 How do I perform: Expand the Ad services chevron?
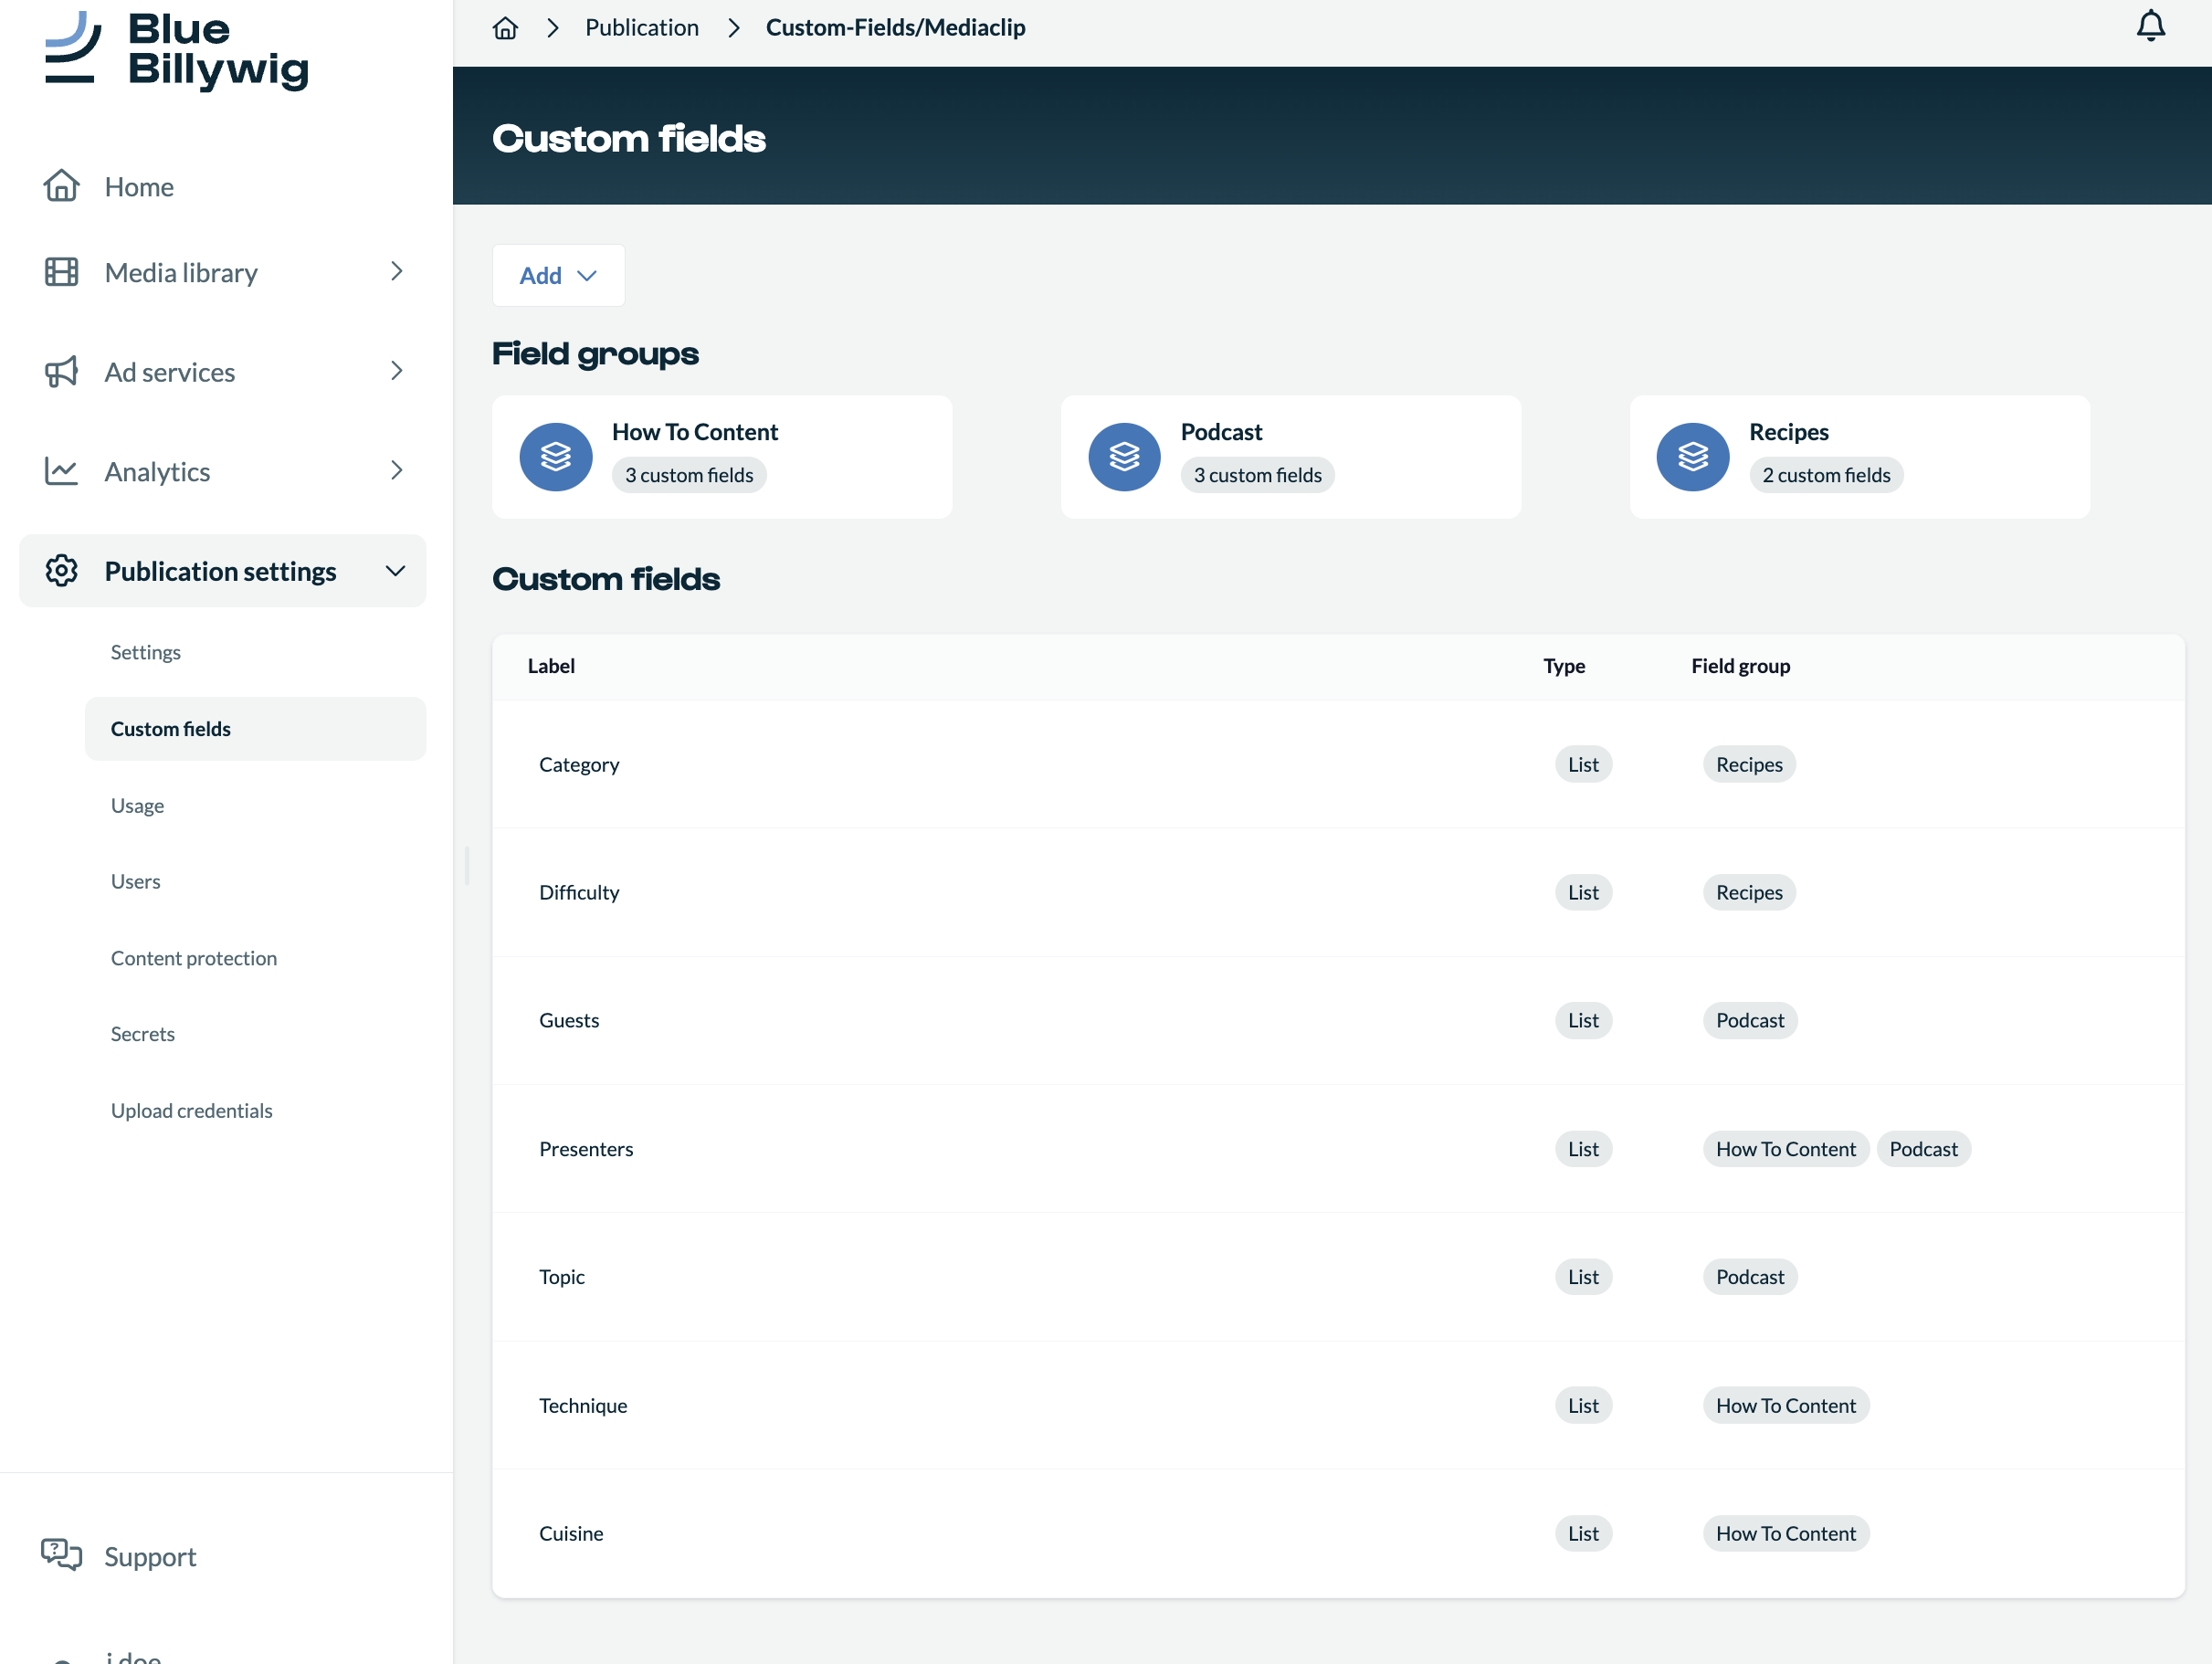tap(397, 371)
